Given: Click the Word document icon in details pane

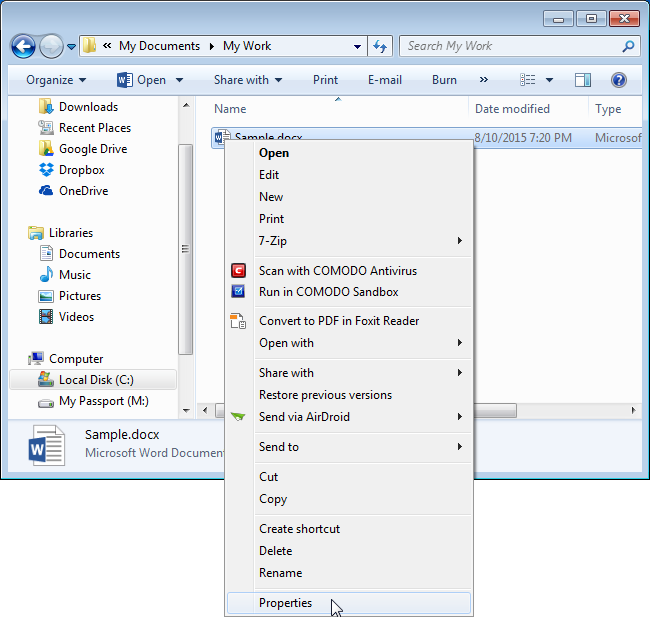Looking at the screenshot, I should click(46, 445).
